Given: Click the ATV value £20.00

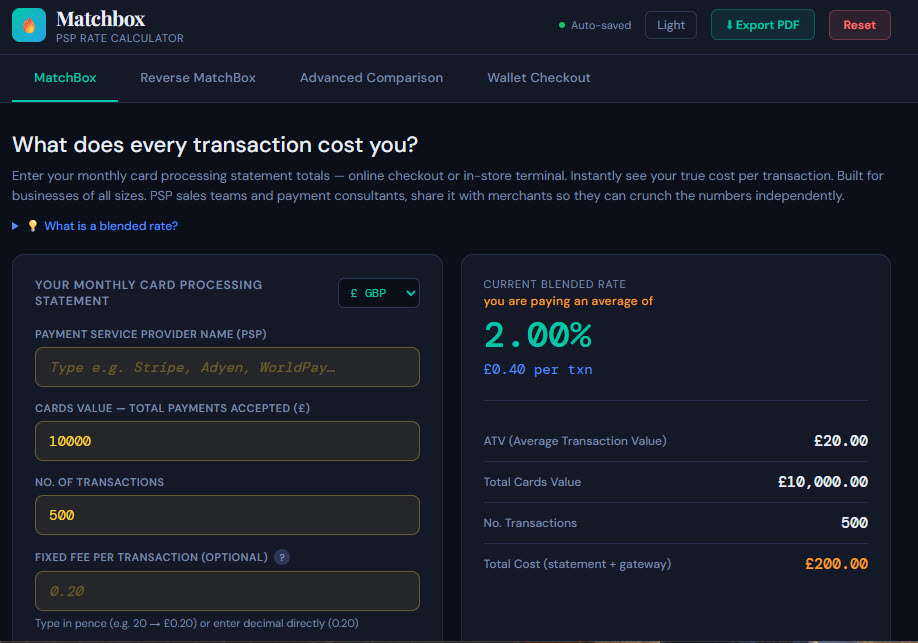Looking at the screenshot, I should [841, 441].
